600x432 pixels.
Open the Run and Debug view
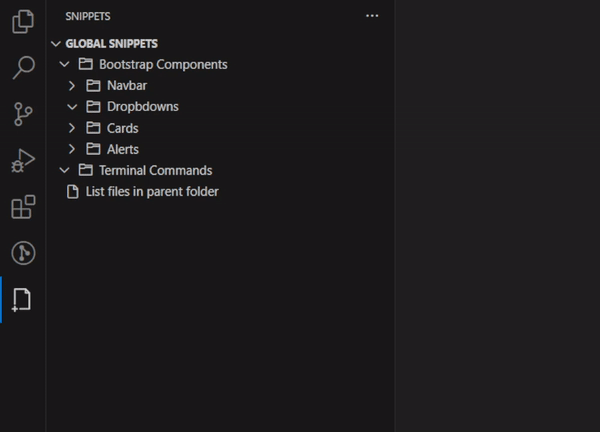click(23, 160)
